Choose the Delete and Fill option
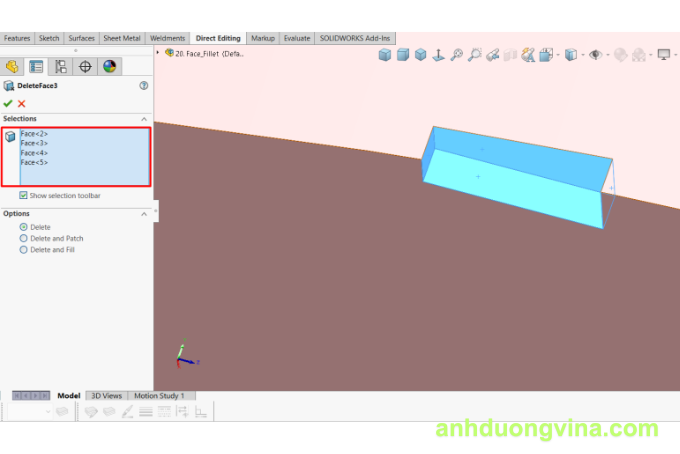680x454 pixels. pyautogui.click(x=24, y=249)
